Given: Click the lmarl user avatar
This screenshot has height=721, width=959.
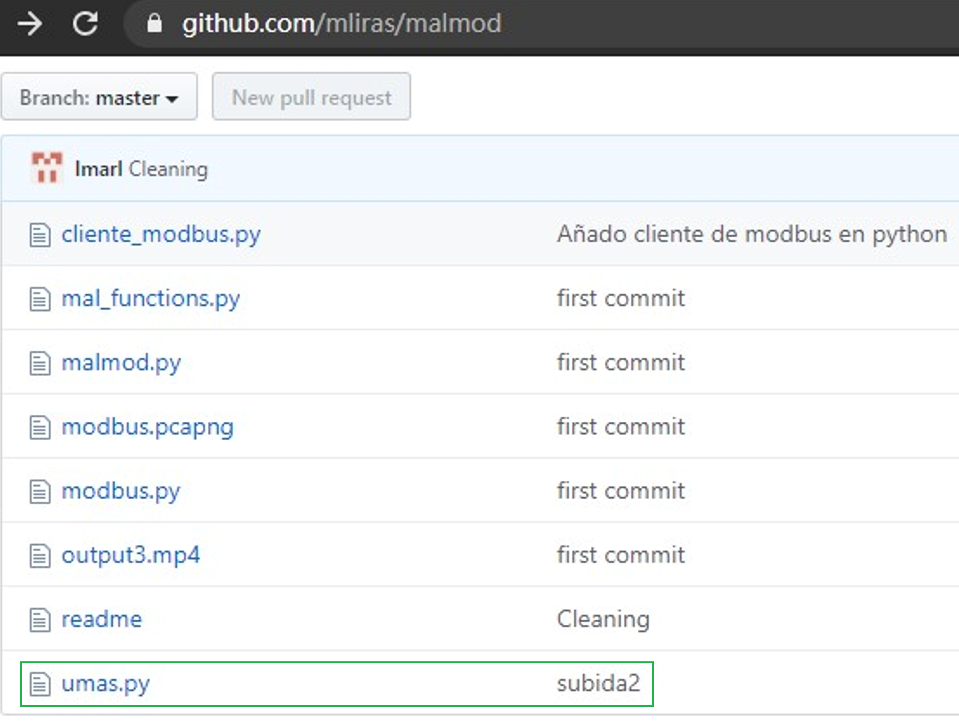Looking at the screenshot, I should pyautogui.click(x=46, y=168).
